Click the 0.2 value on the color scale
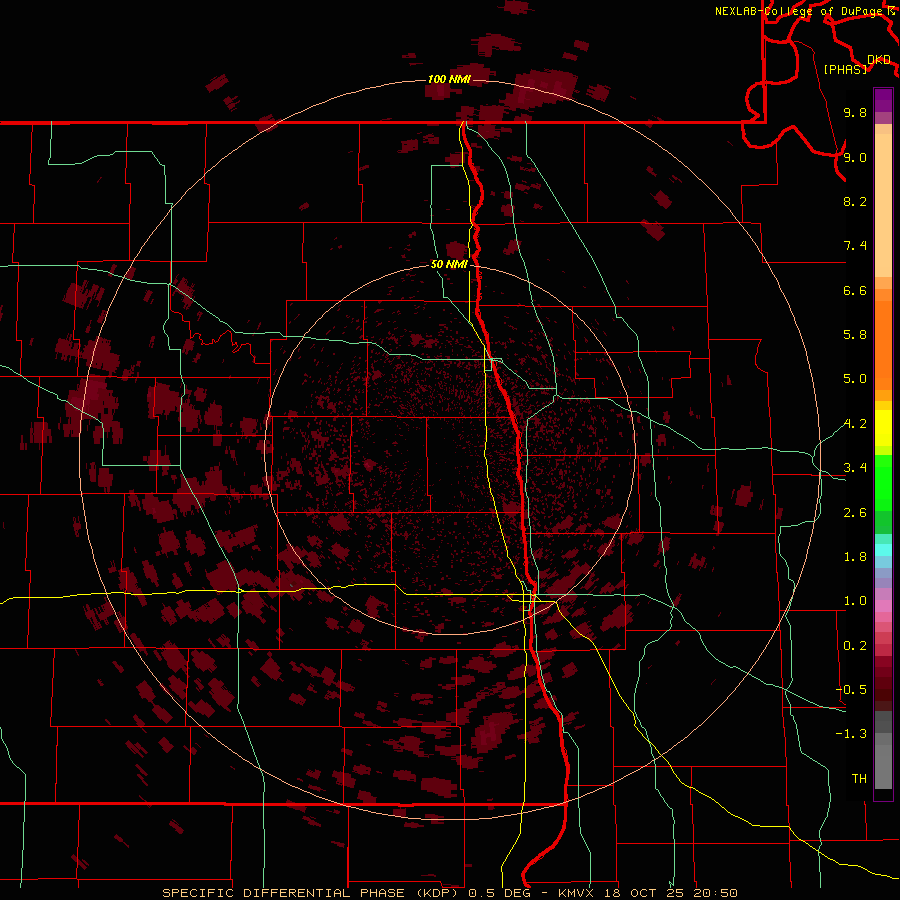This screenshot has height=900, width=900. 855,646
